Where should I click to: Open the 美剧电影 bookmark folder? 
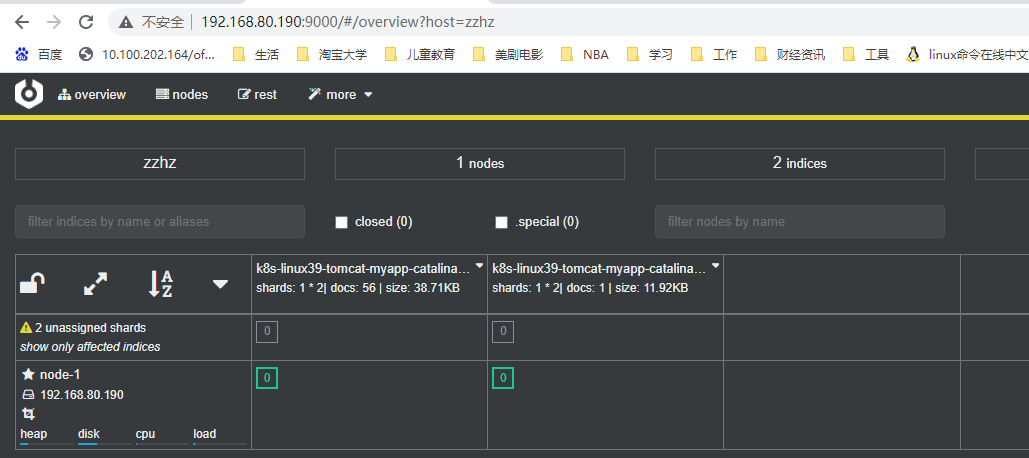(508, 54)
